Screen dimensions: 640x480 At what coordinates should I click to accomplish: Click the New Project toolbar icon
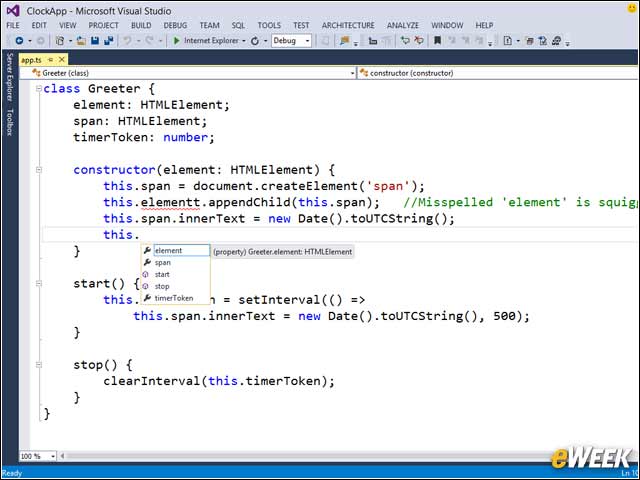coord(60,41)
